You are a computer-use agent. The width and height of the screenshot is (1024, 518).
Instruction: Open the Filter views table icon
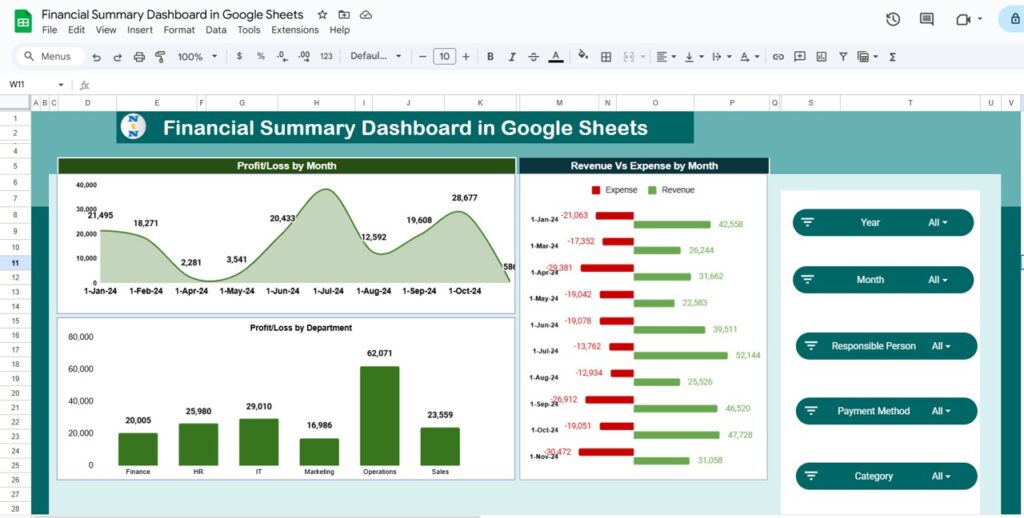click(x=867, y=57)
